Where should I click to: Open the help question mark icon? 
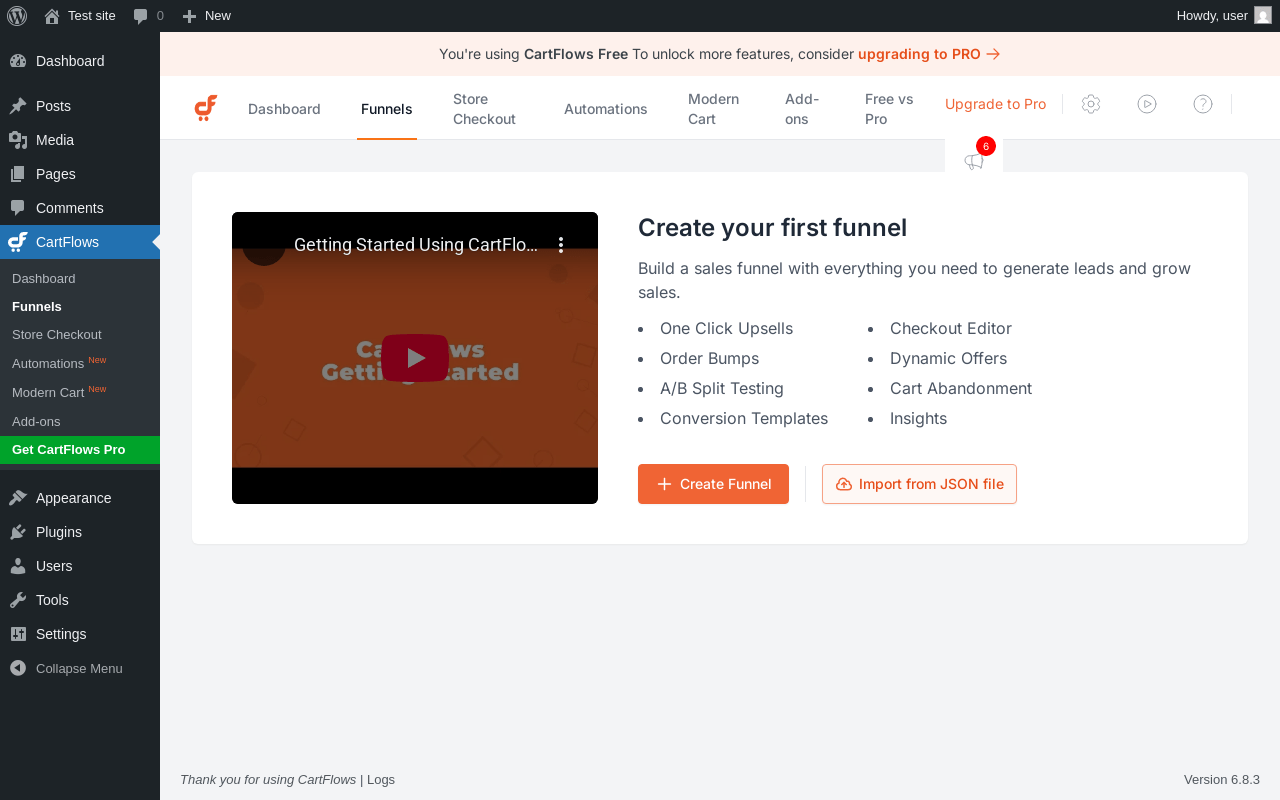point(1203,104)
